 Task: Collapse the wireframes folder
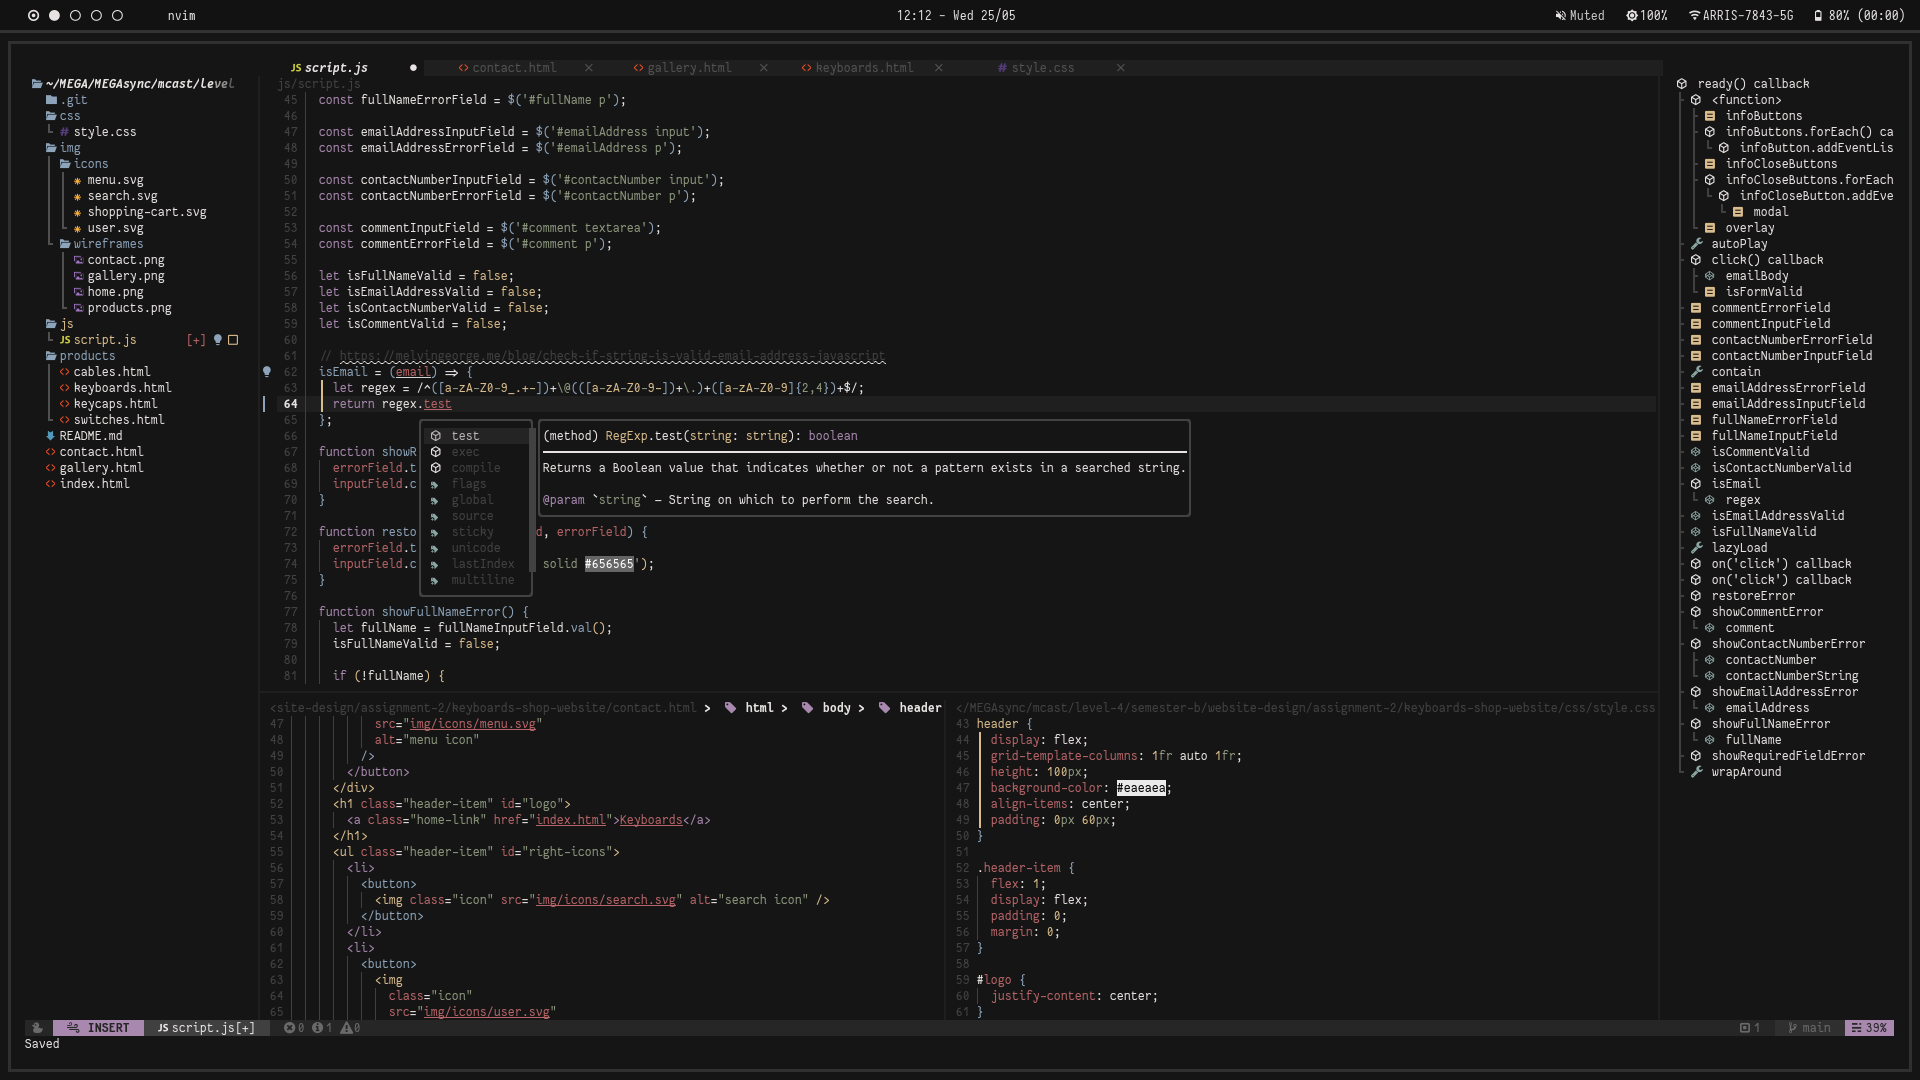point(108,244)
